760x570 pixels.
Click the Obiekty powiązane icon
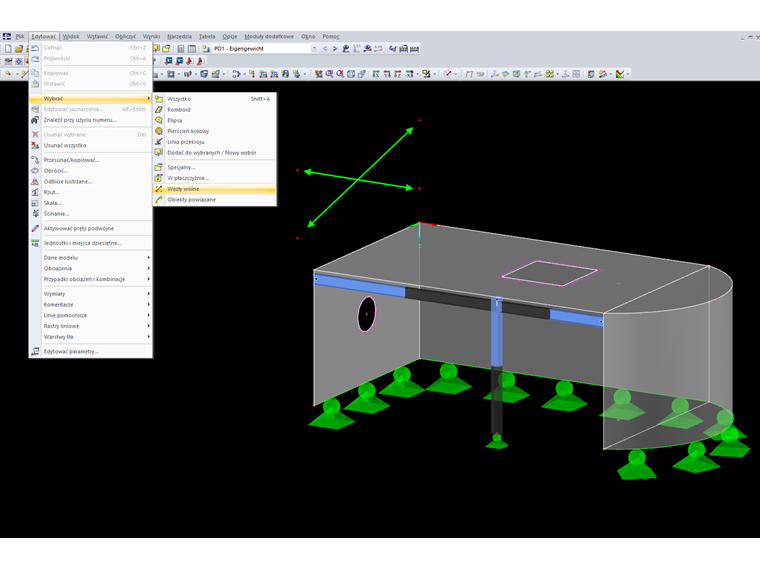[158, 200]
